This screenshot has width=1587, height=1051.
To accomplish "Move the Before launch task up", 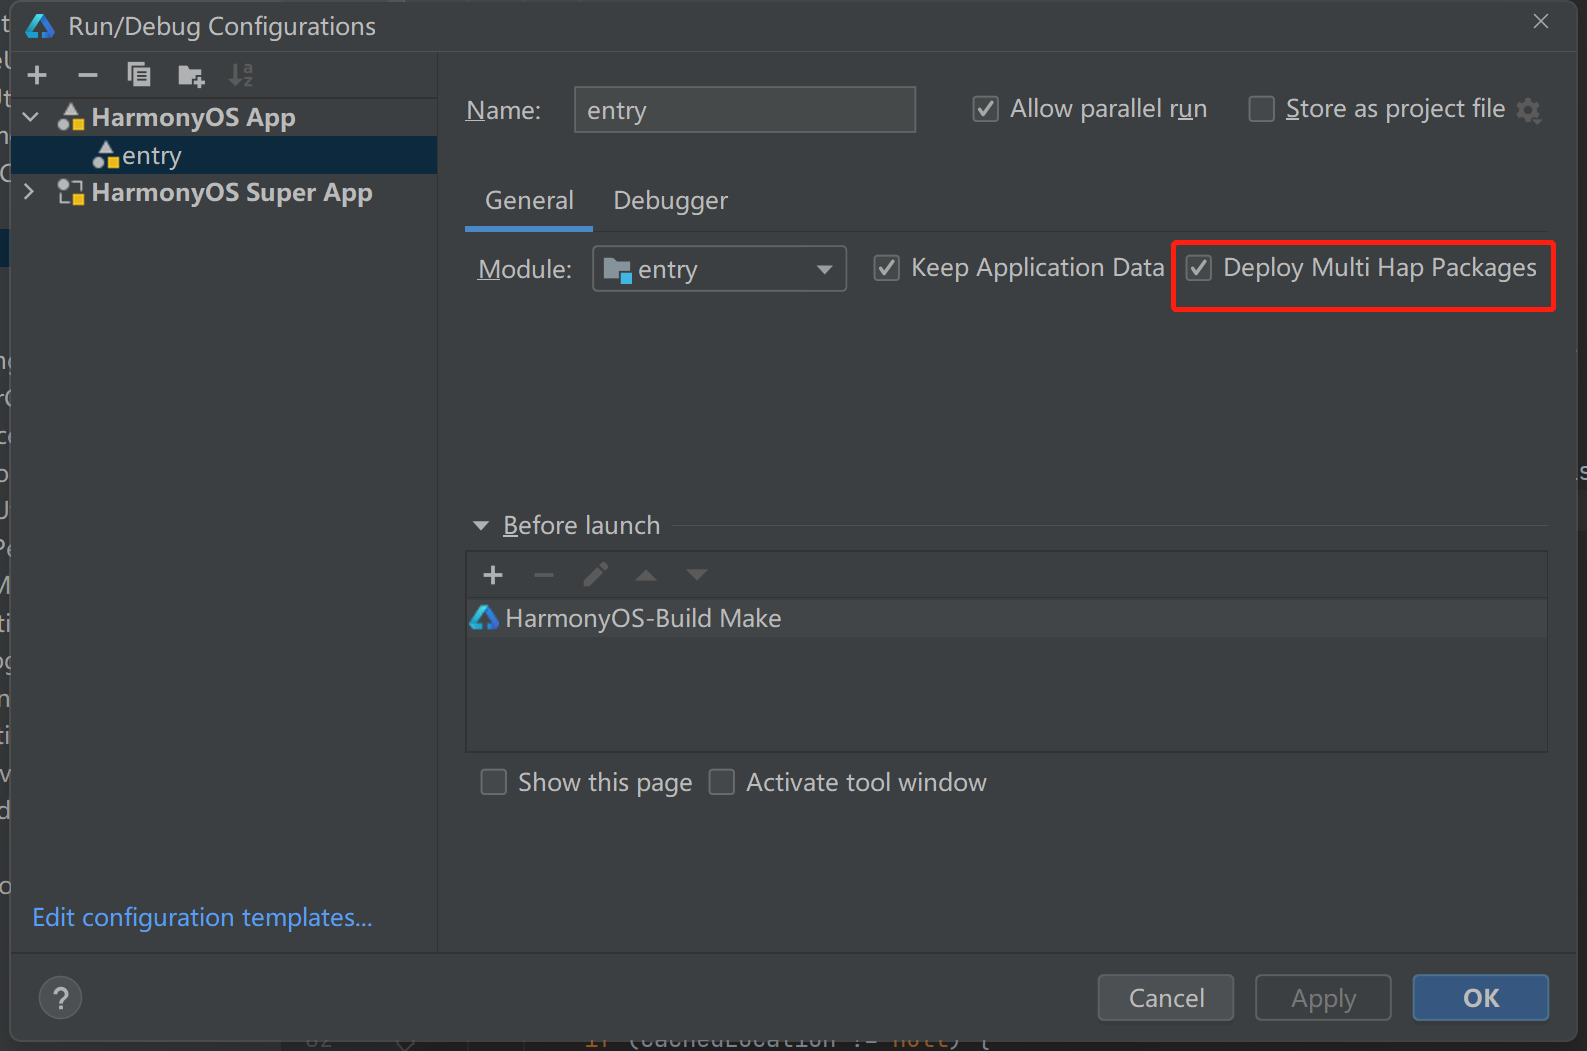I will click(646, 575).
